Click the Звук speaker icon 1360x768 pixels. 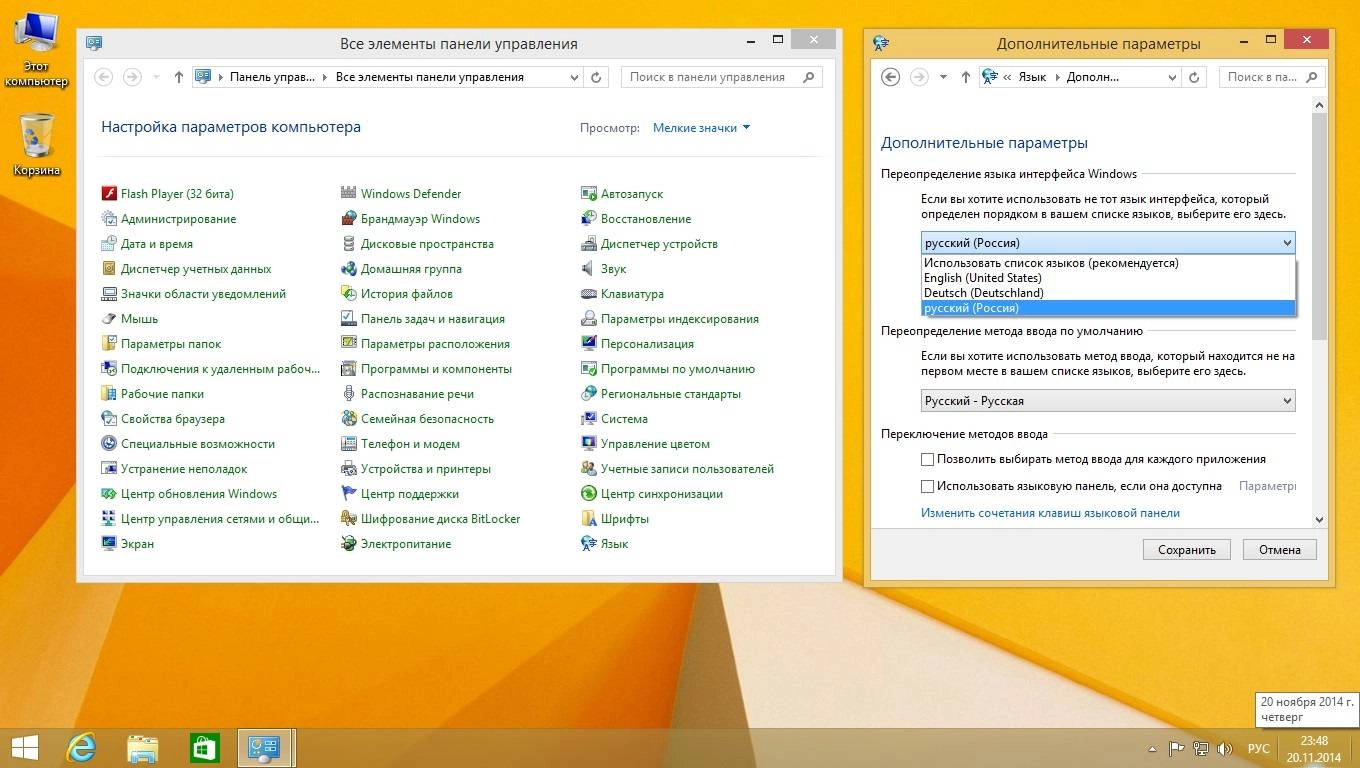point(589,269)
